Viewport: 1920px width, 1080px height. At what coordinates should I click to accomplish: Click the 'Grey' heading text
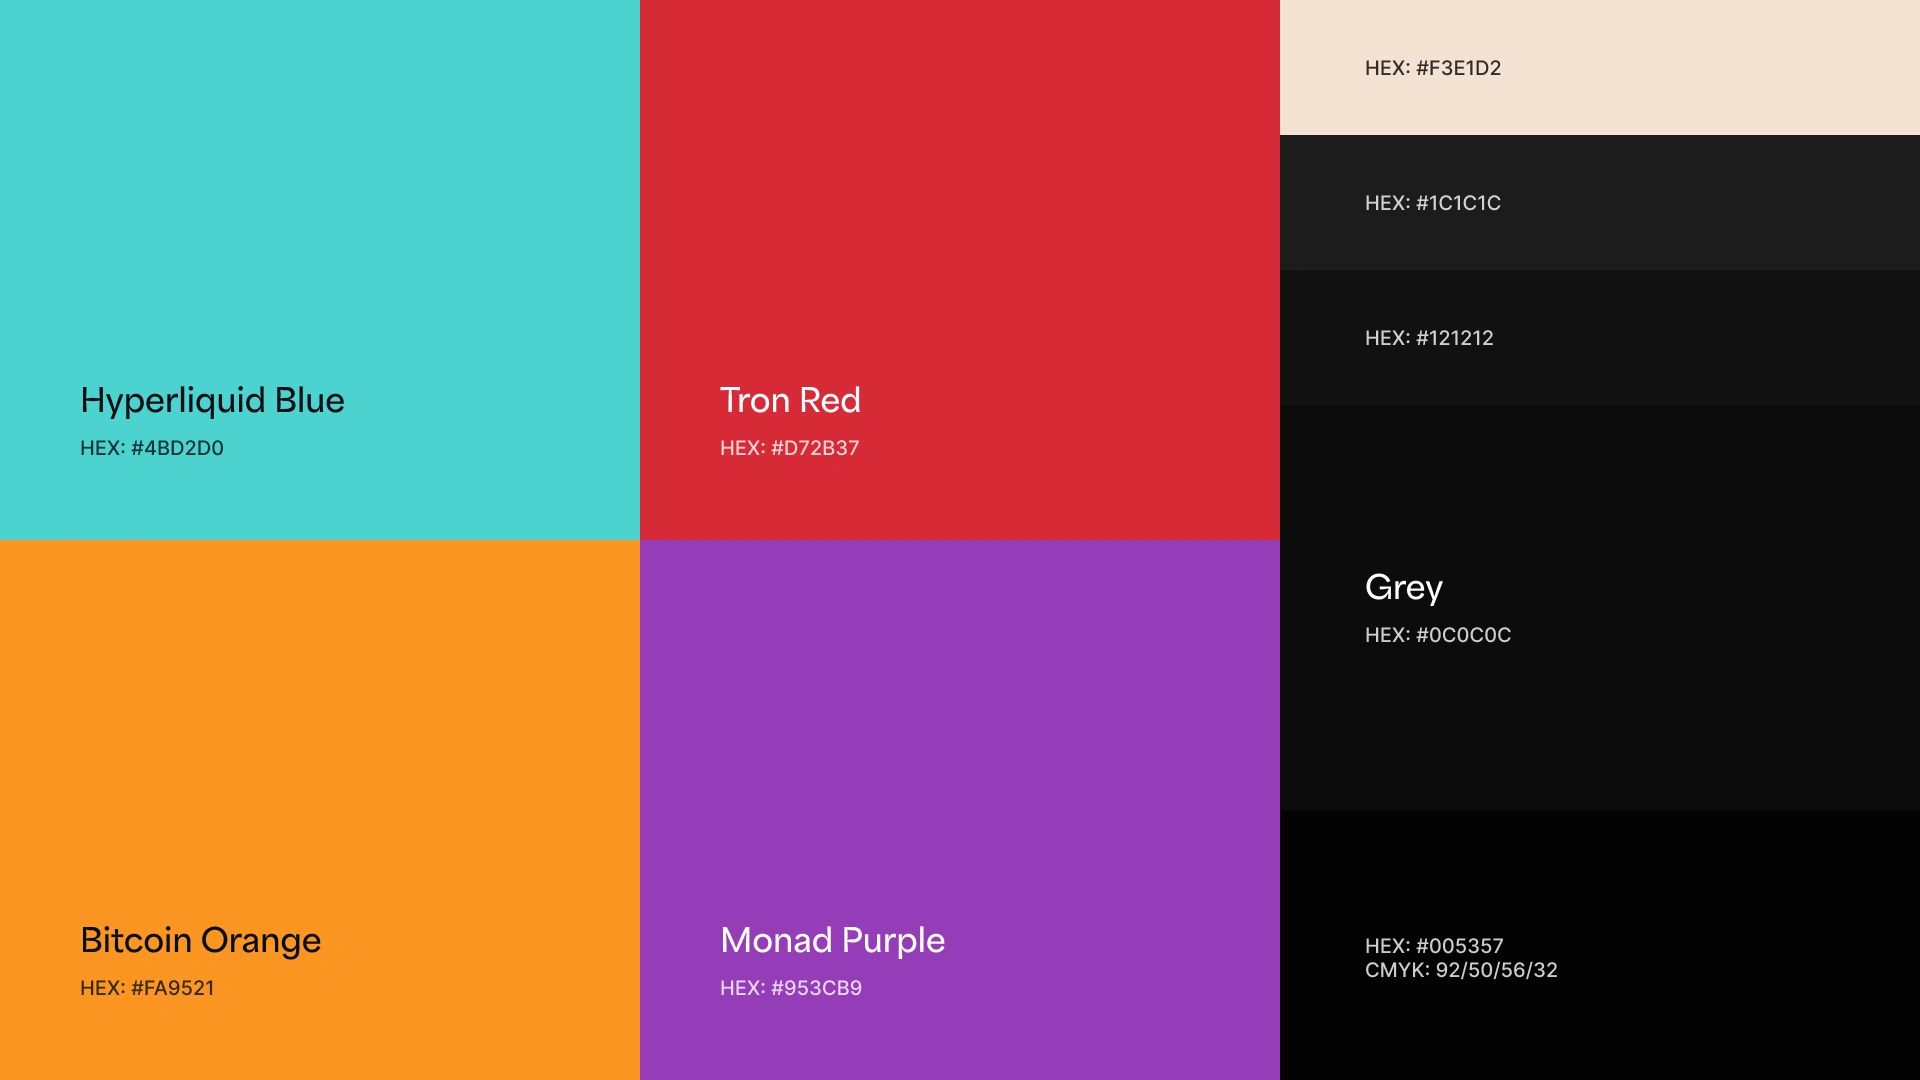pyautogui.click(x=1403, y=587)
